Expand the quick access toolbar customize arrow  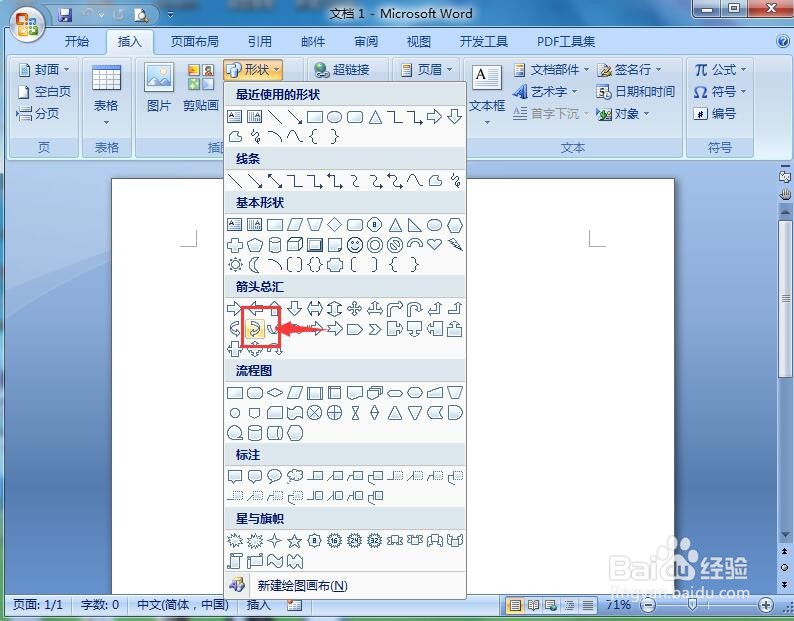[170, 15]
